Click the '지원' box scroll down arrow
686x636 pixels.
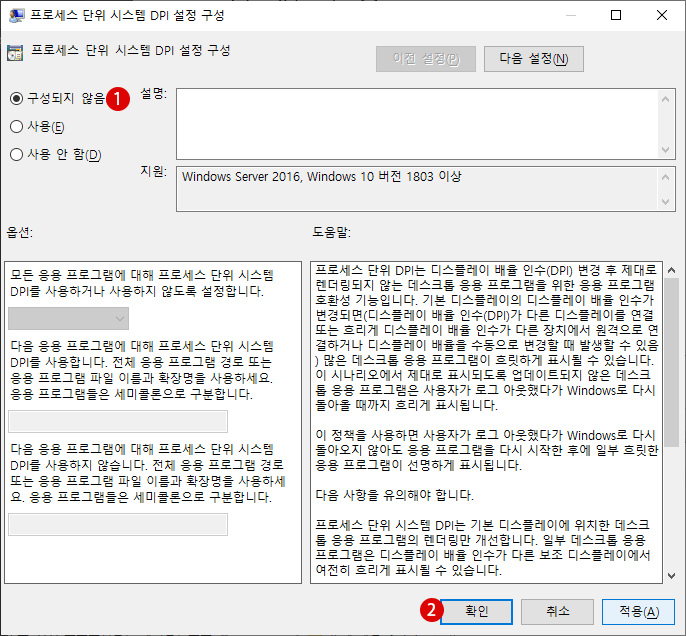point(665,202)
